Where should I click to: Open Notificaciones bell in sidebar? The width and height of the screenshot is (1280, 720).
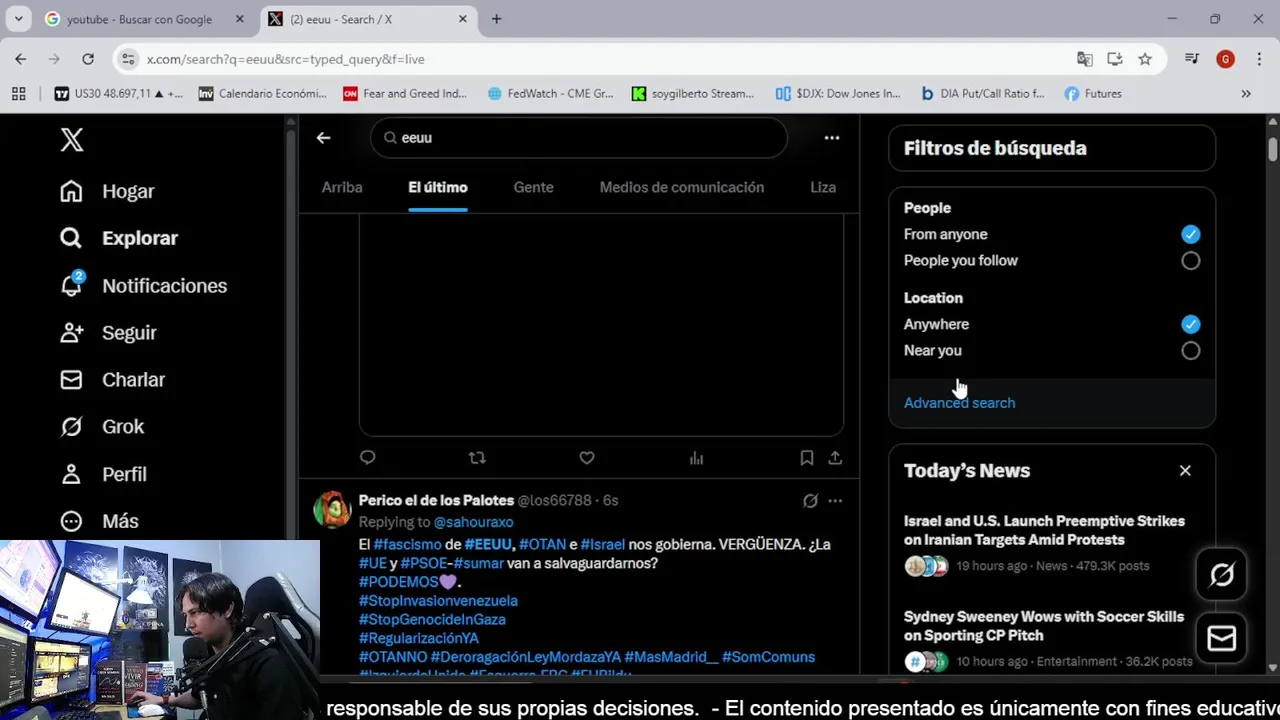click(143, 286)
